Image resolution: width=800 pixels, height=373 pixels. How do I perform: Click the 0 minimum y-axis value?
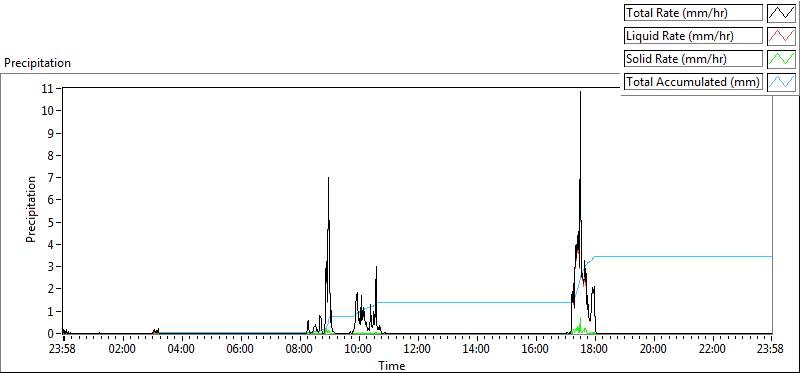coord(52,334)
